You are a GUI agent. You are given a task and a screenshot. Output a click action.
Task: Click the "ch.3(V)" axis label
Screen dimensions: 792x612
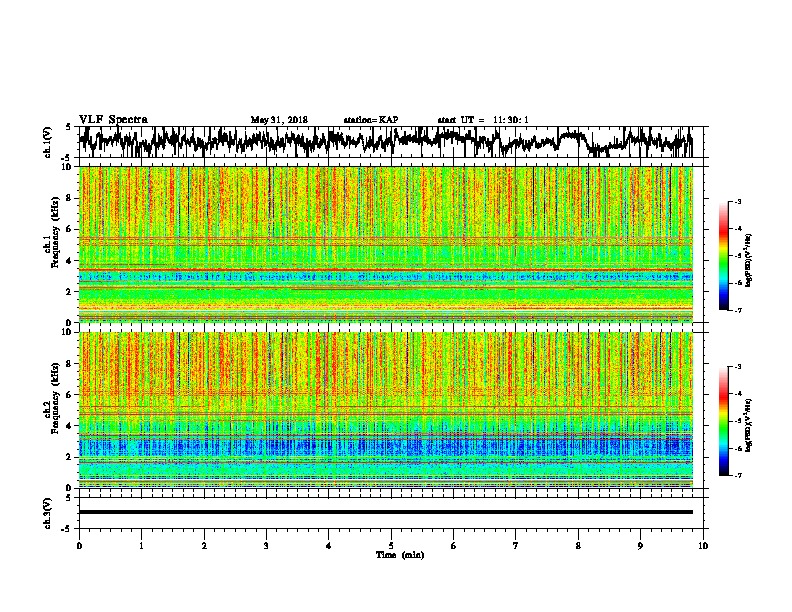48,514
